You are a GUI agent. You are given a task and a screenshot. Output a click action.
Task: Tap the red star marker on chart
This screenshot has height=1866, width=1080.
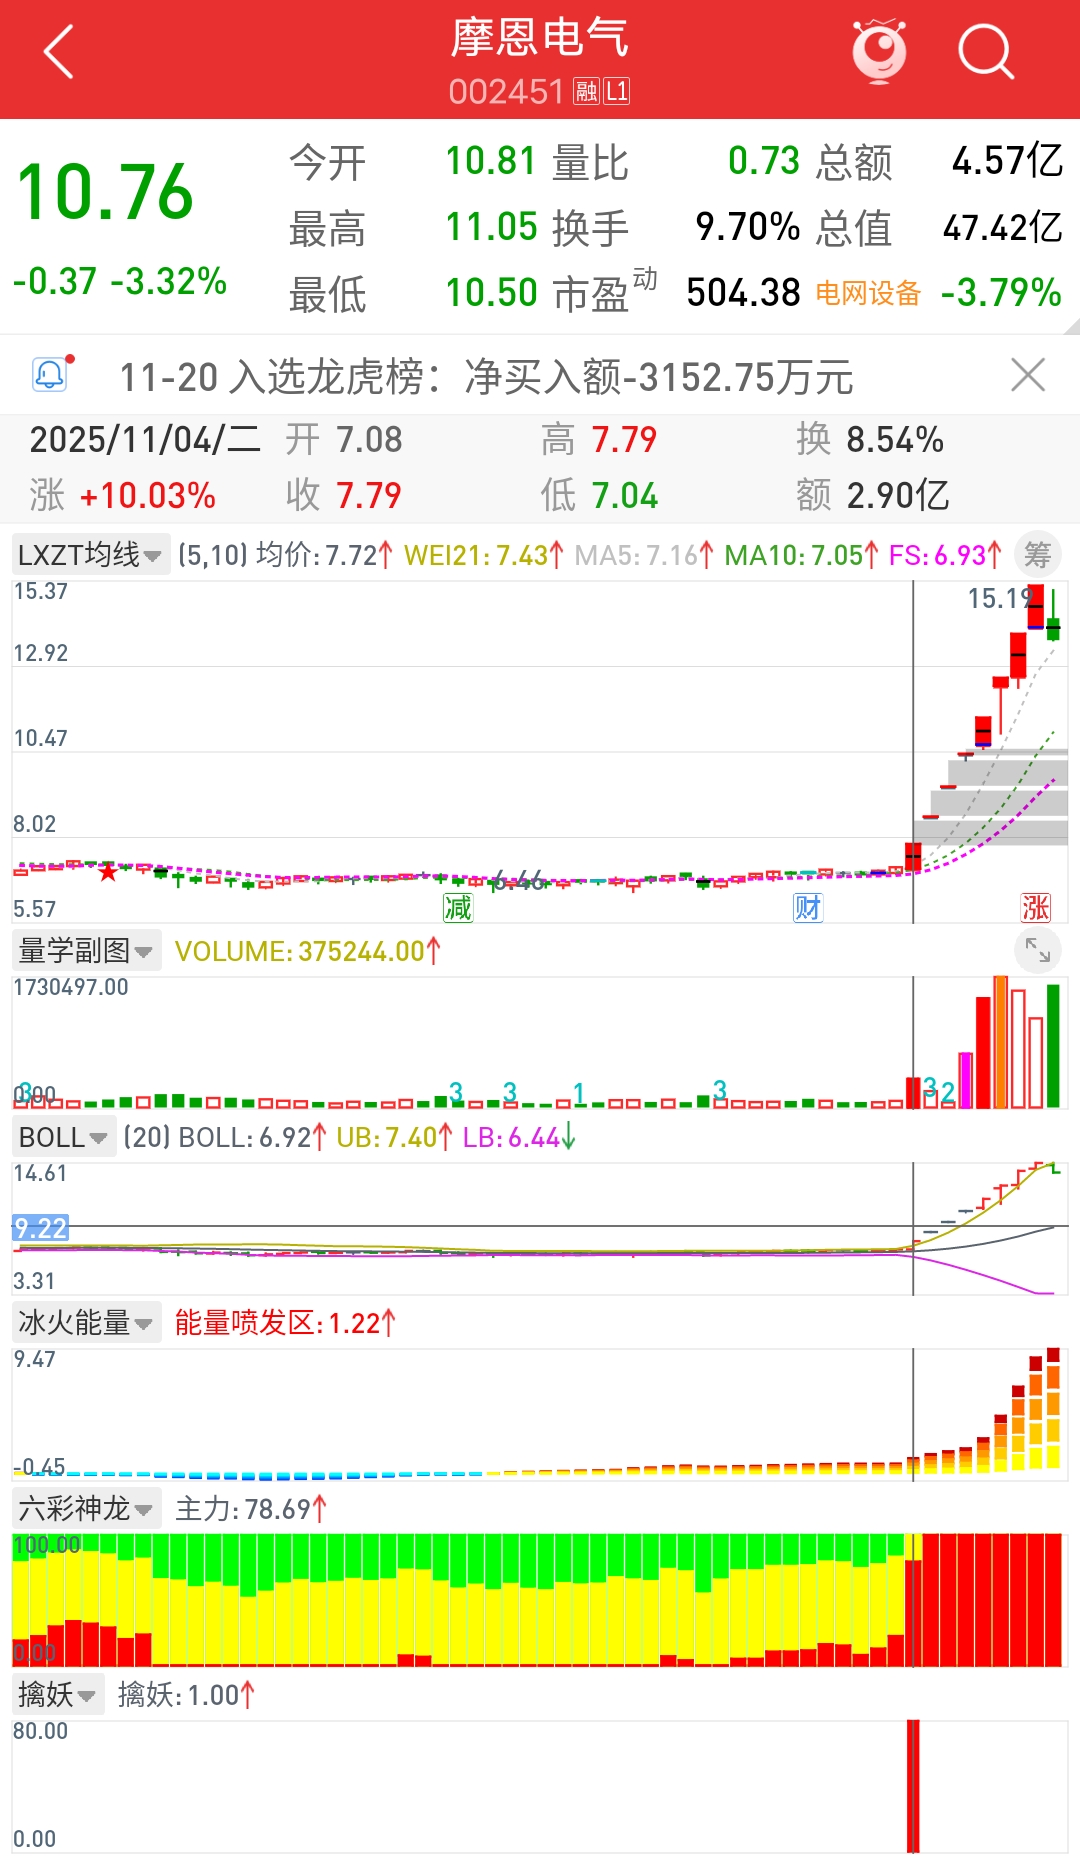[x=108, y=872]
